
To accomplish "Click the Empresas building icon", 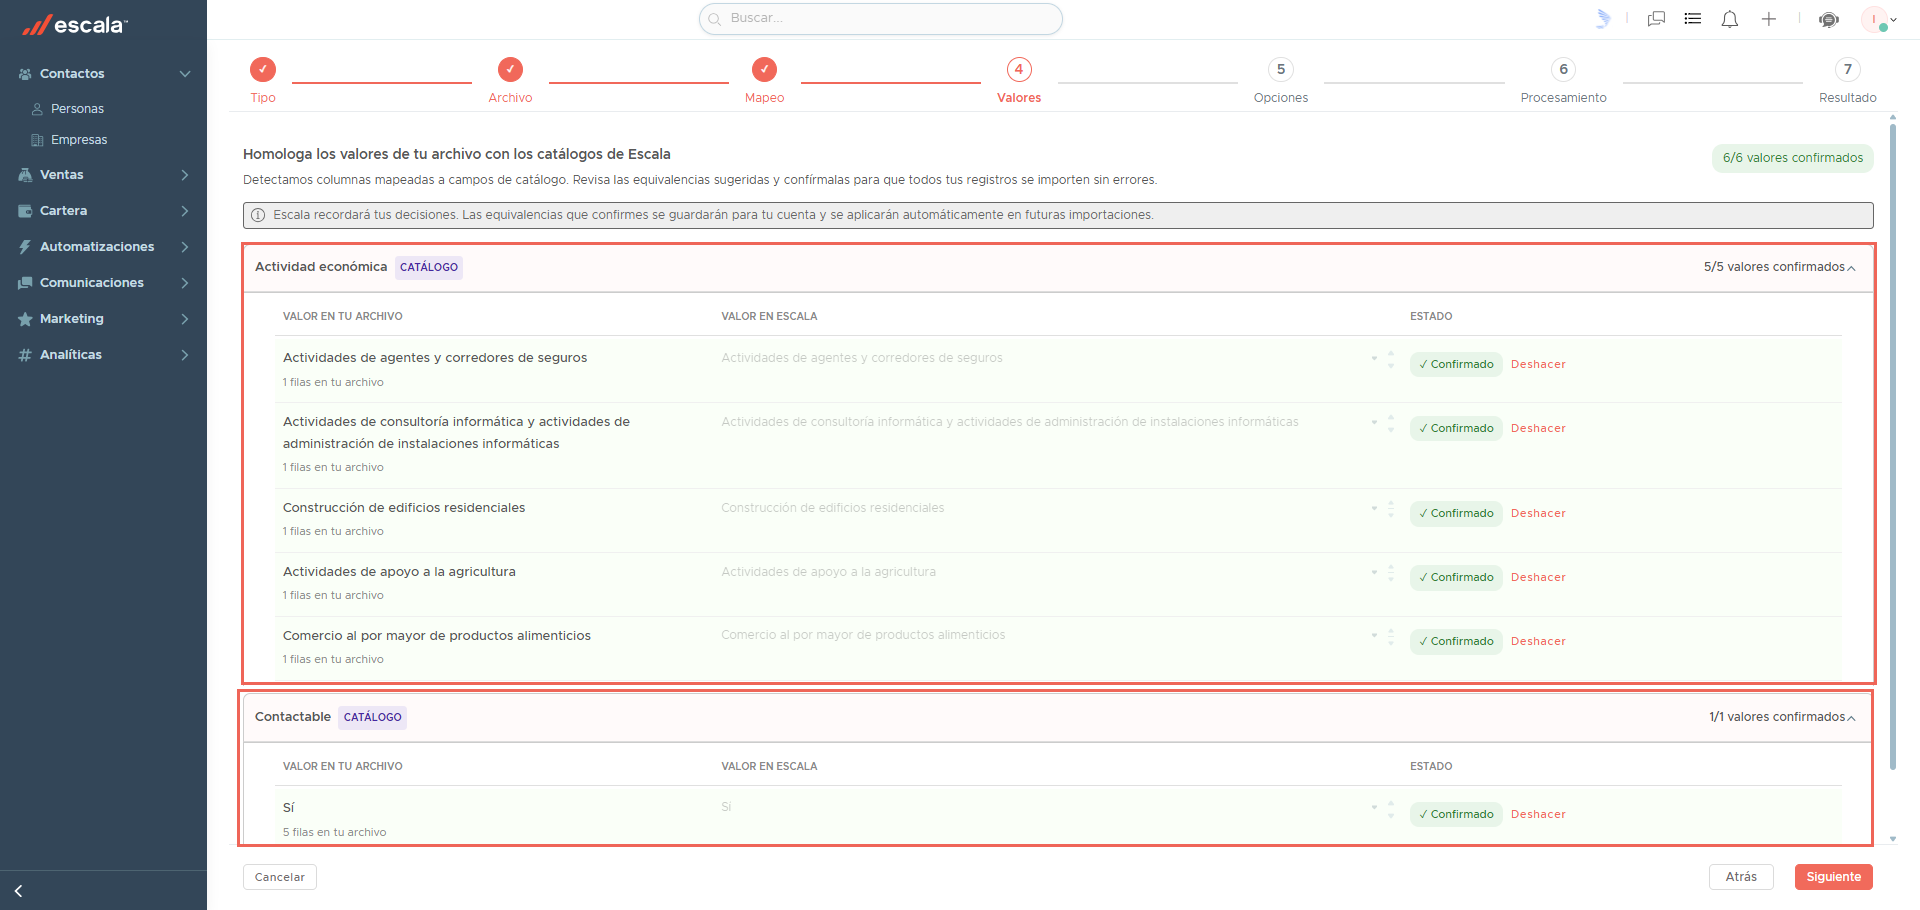I will 37,140.
